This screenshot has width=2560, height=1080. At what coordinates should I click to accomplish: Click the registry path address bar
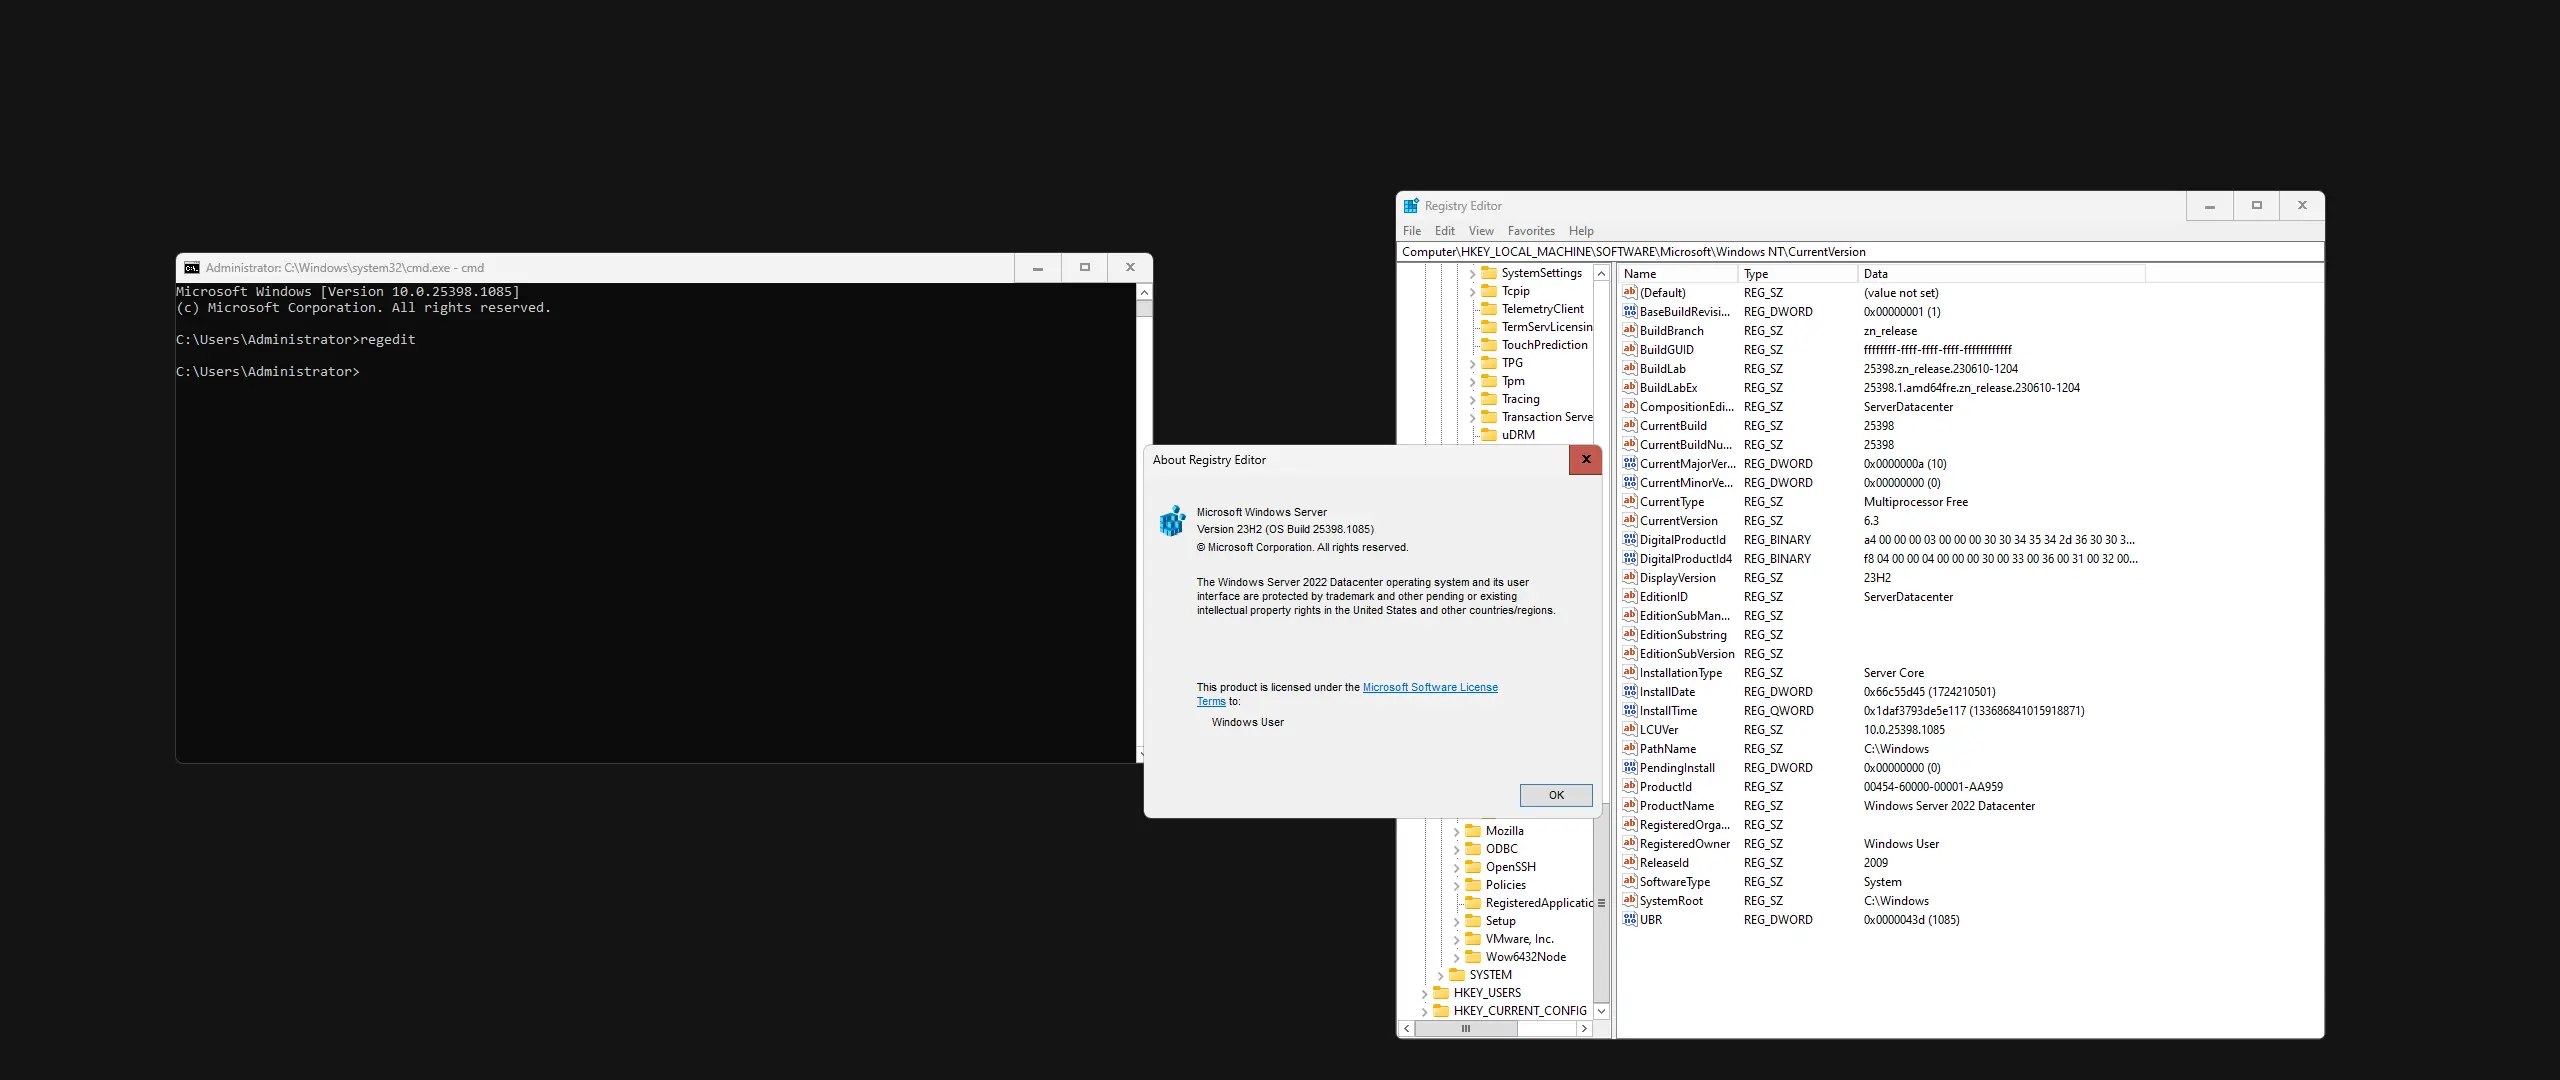[1858, 252]
